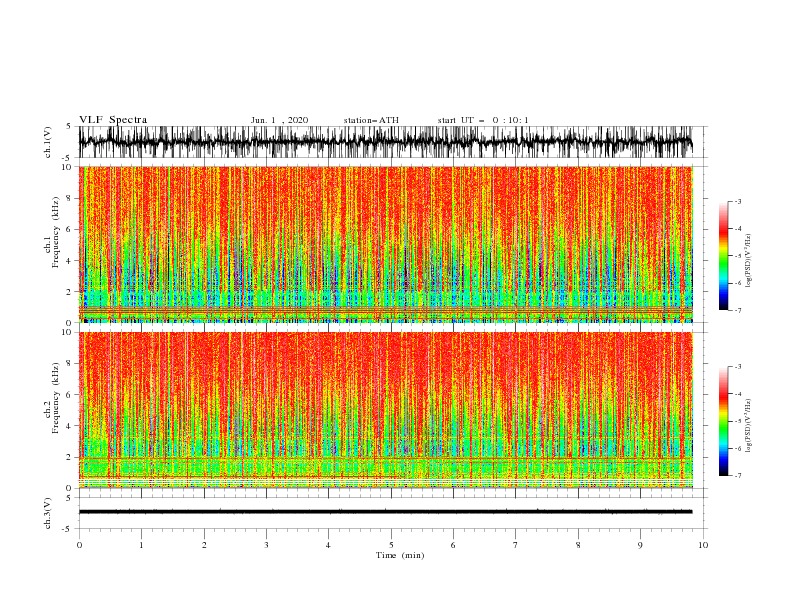
Task: Click the "-3" tick on ch.1 color bar
Action: coord(738,201)
